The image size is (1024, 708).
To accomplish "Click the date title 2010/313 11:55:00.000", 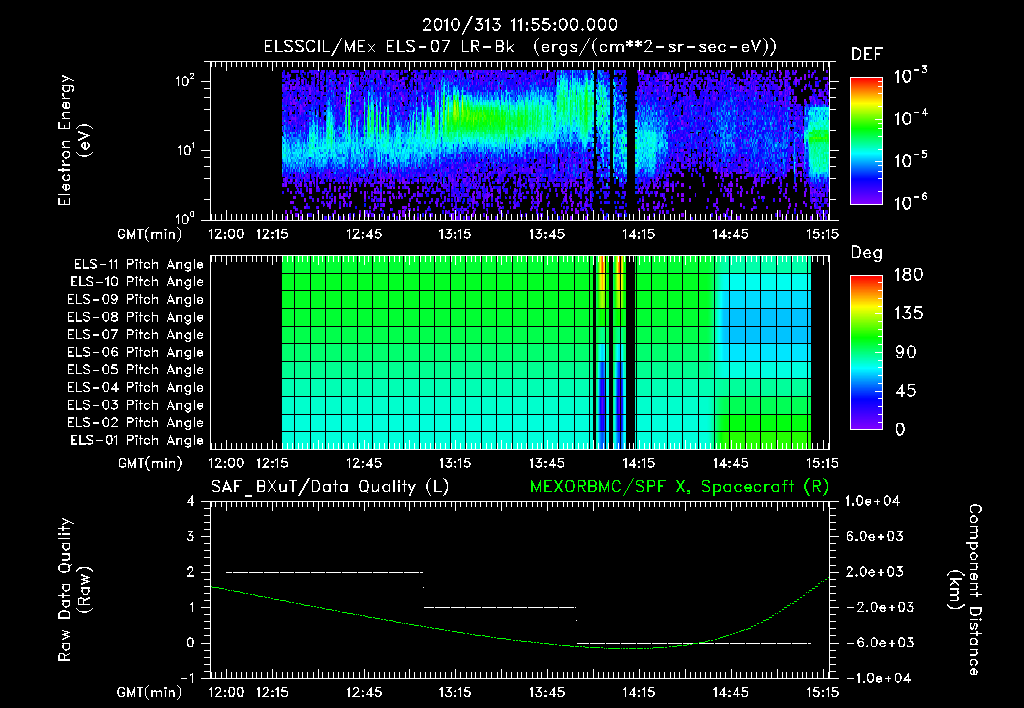I will pyautogui.click(x=519, y=25).
